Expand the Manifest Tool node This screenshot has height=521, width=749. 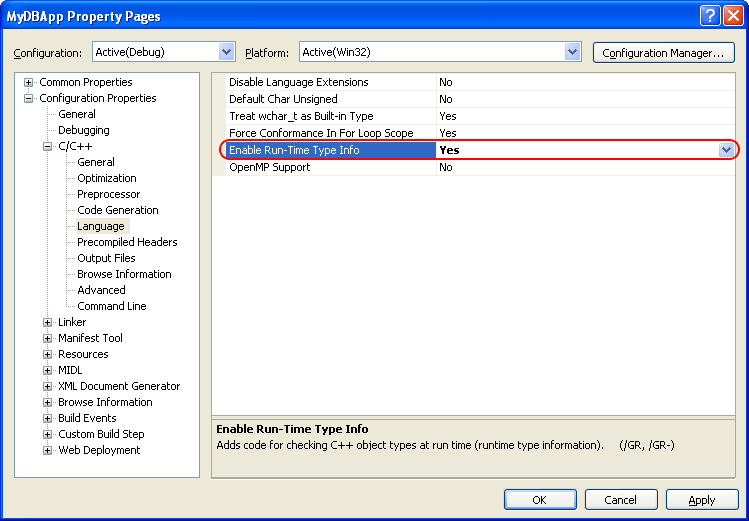(48, 338)
